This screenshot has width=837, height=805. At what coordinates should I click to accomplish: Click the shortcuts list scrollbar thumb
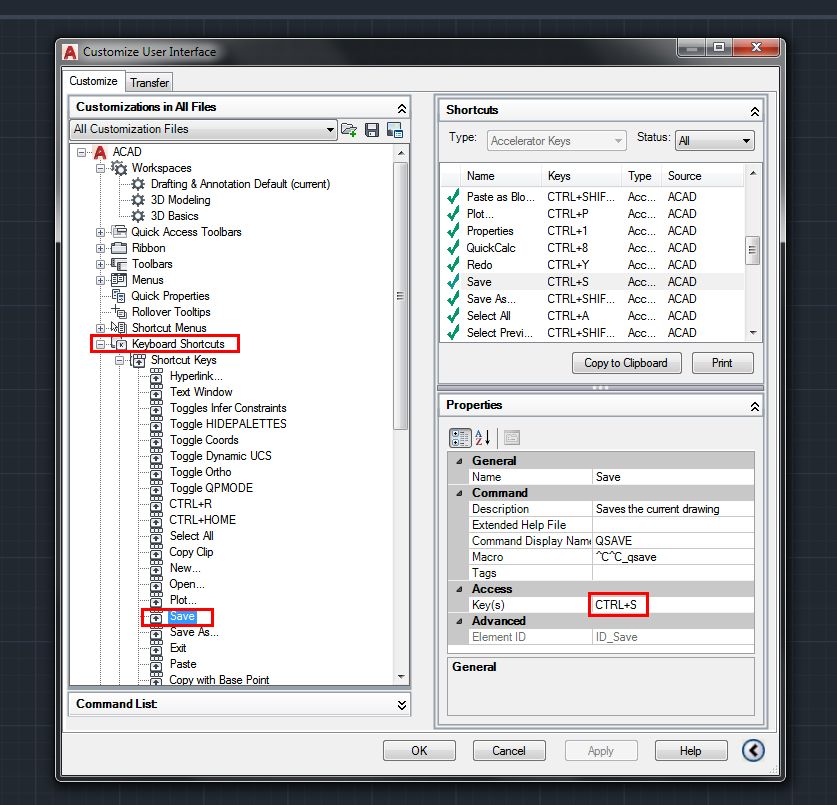(752, 250)
